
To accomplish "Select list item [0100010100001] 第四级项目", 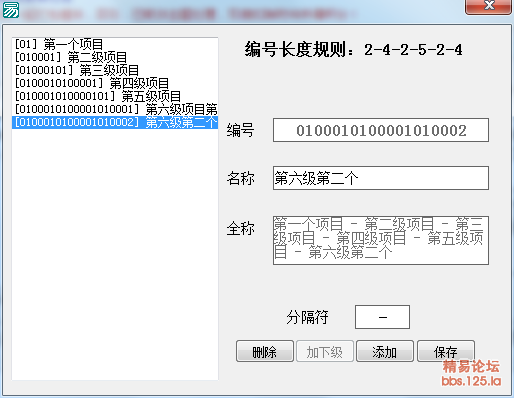I will point(115,83).
